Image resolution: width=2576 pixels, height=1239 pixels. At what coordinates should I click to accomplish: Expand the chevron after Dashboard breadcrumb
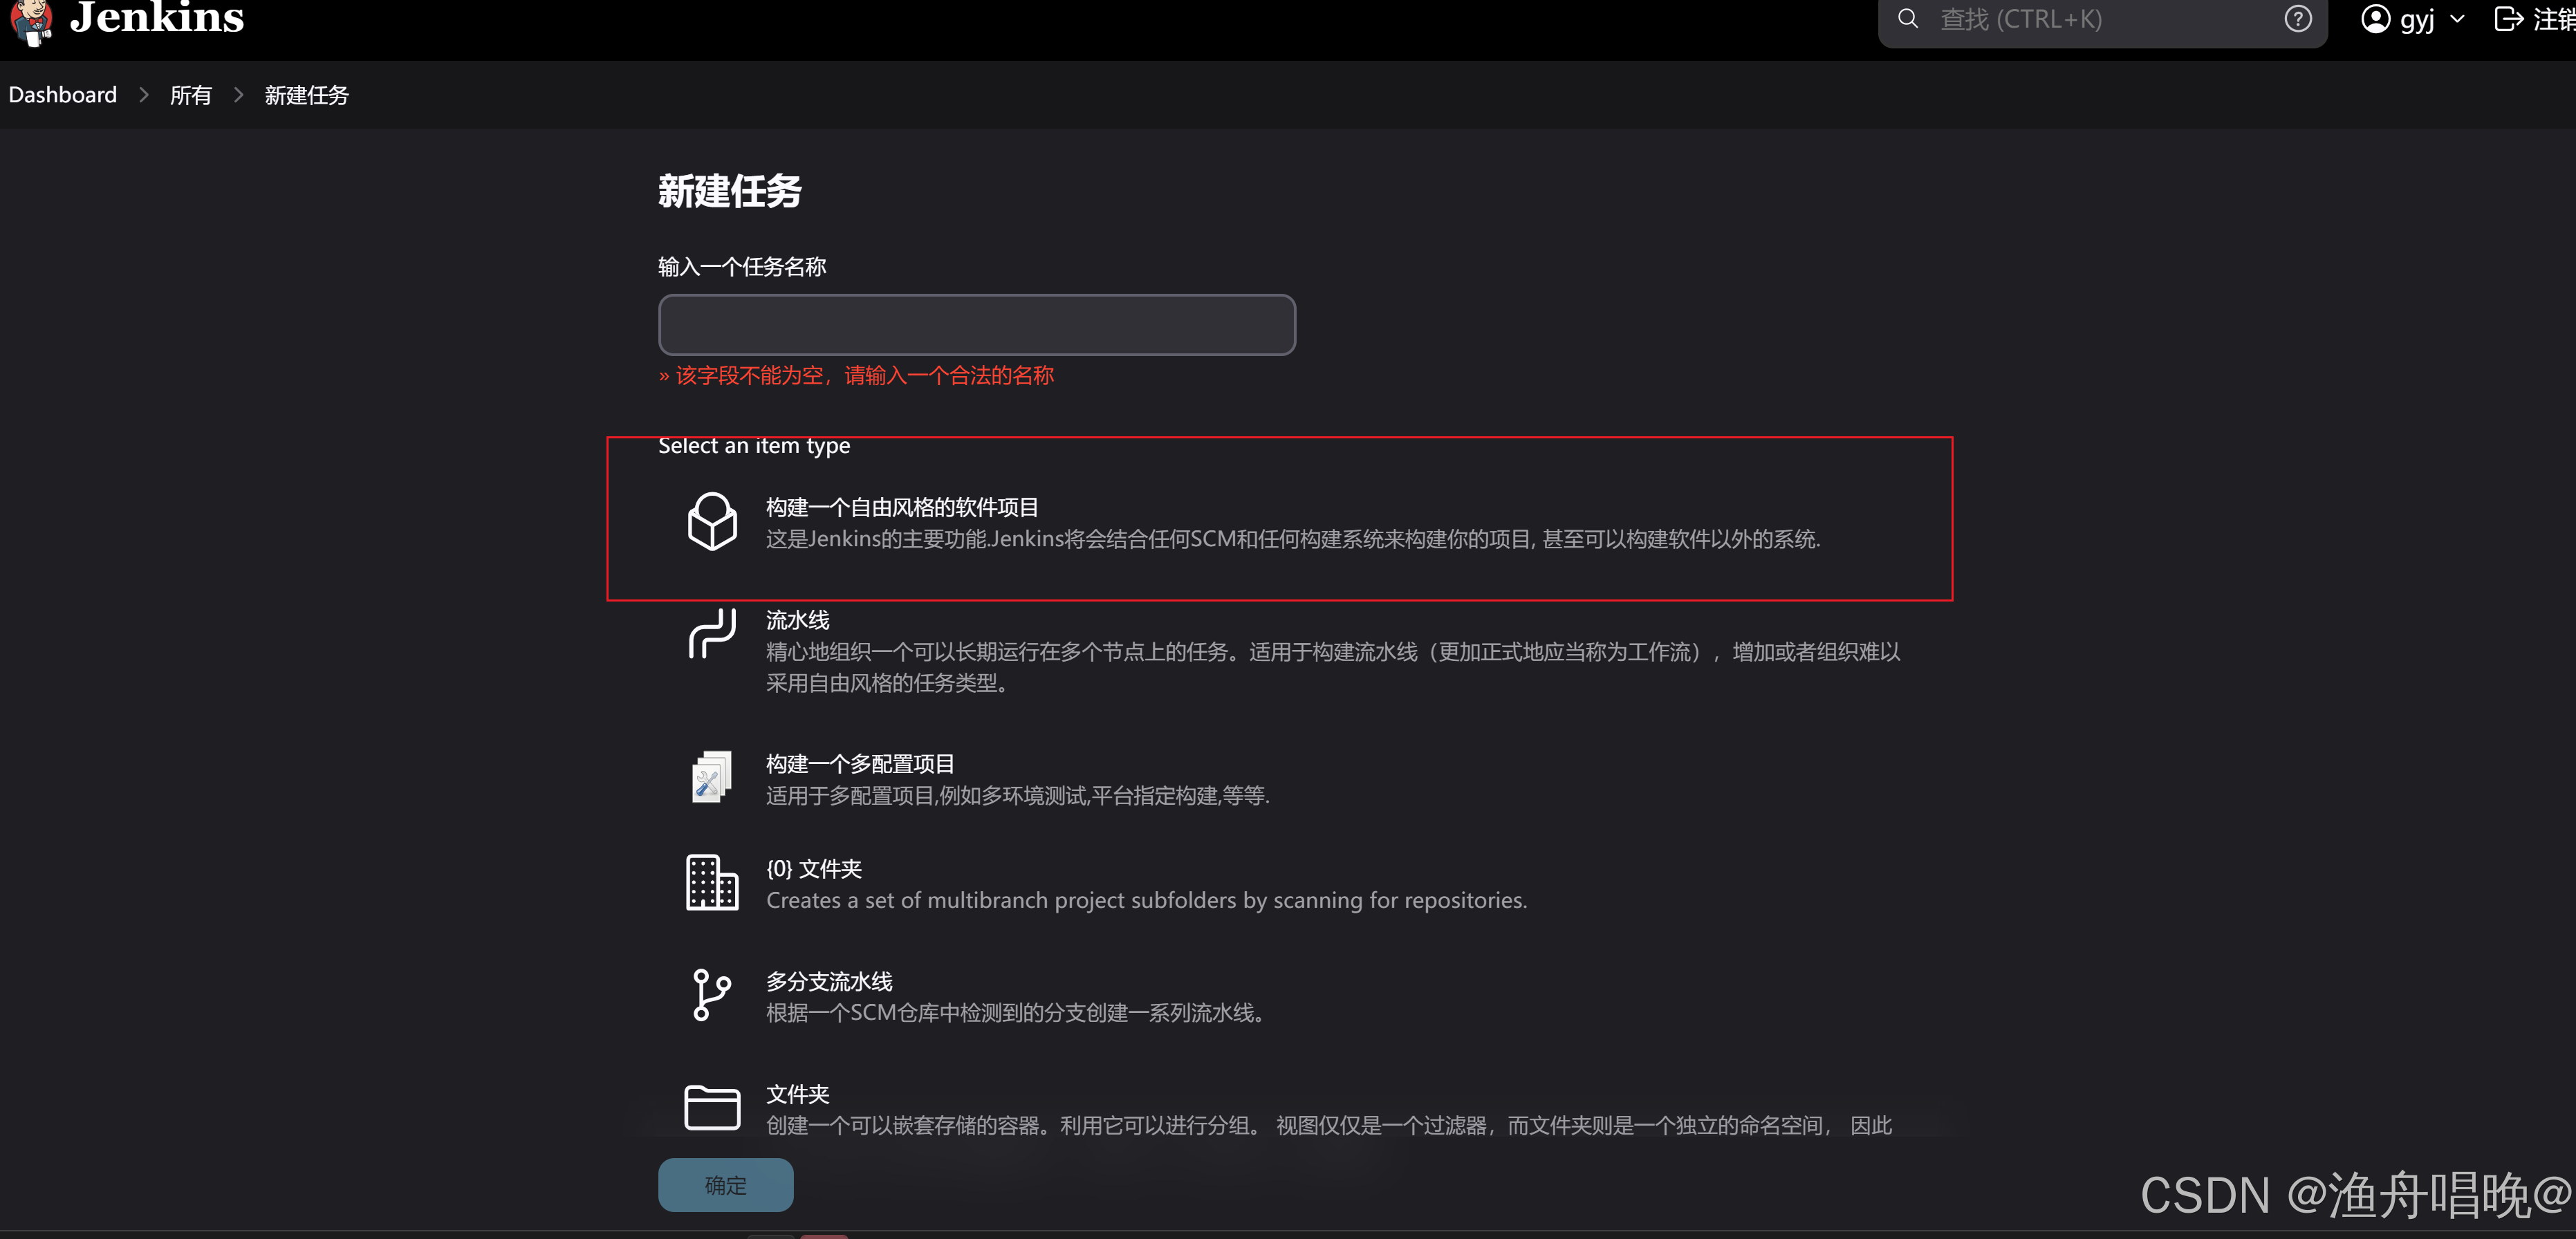click(144, 95)
